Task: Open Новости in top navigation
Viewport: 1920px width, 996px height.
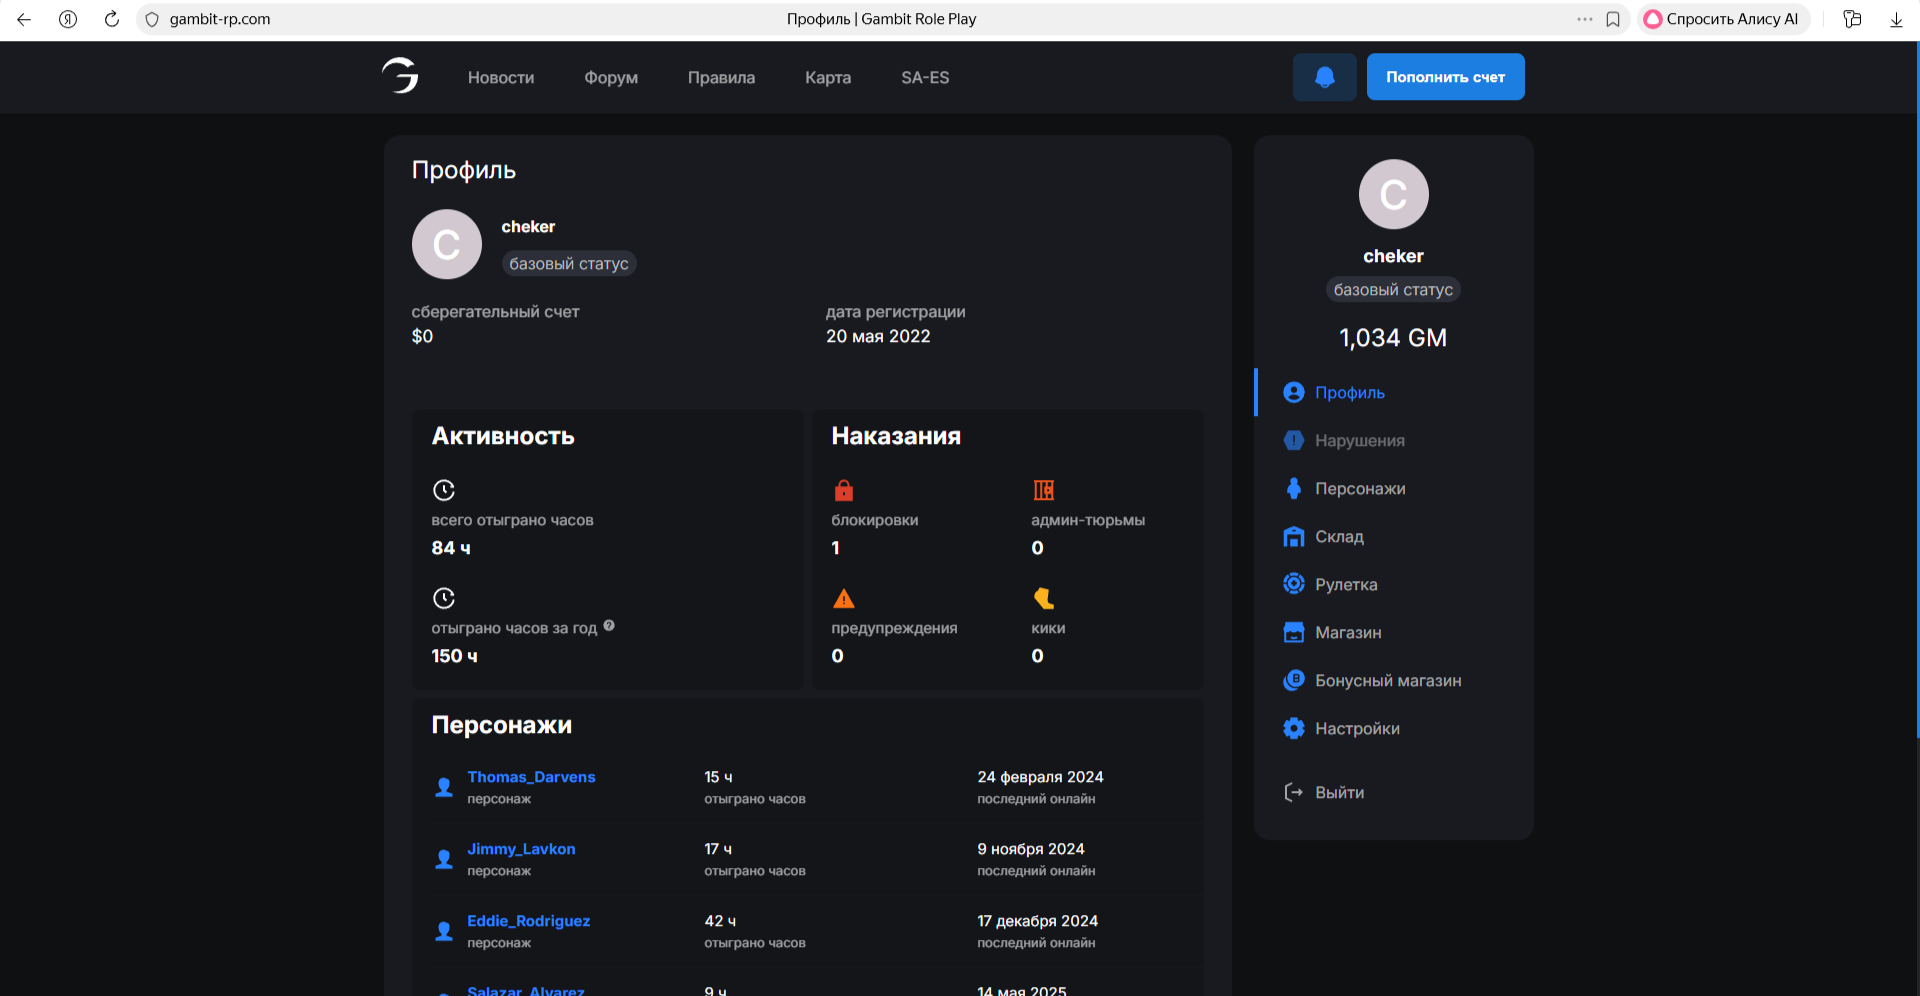Action: pos(500,78)
